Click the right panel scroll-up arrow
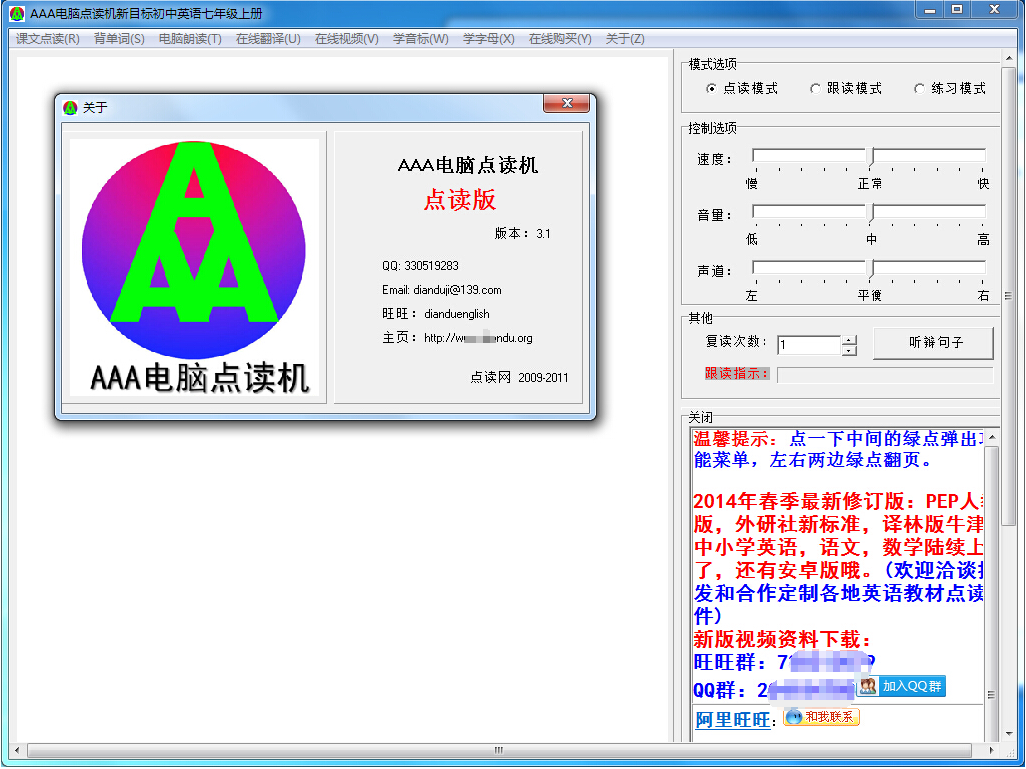Screen dimensions: 1026x769 1008,58
